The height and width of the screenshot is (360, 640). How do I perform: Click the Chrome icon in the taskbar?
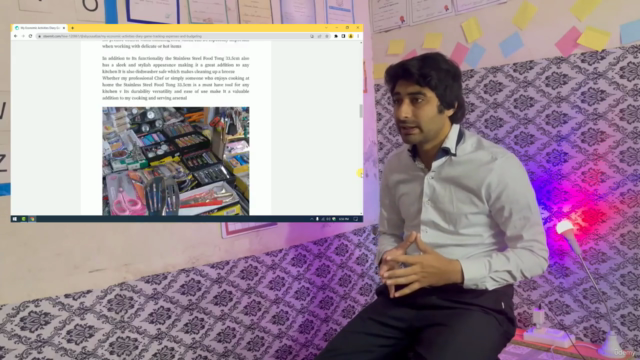(x=32, y=219)
